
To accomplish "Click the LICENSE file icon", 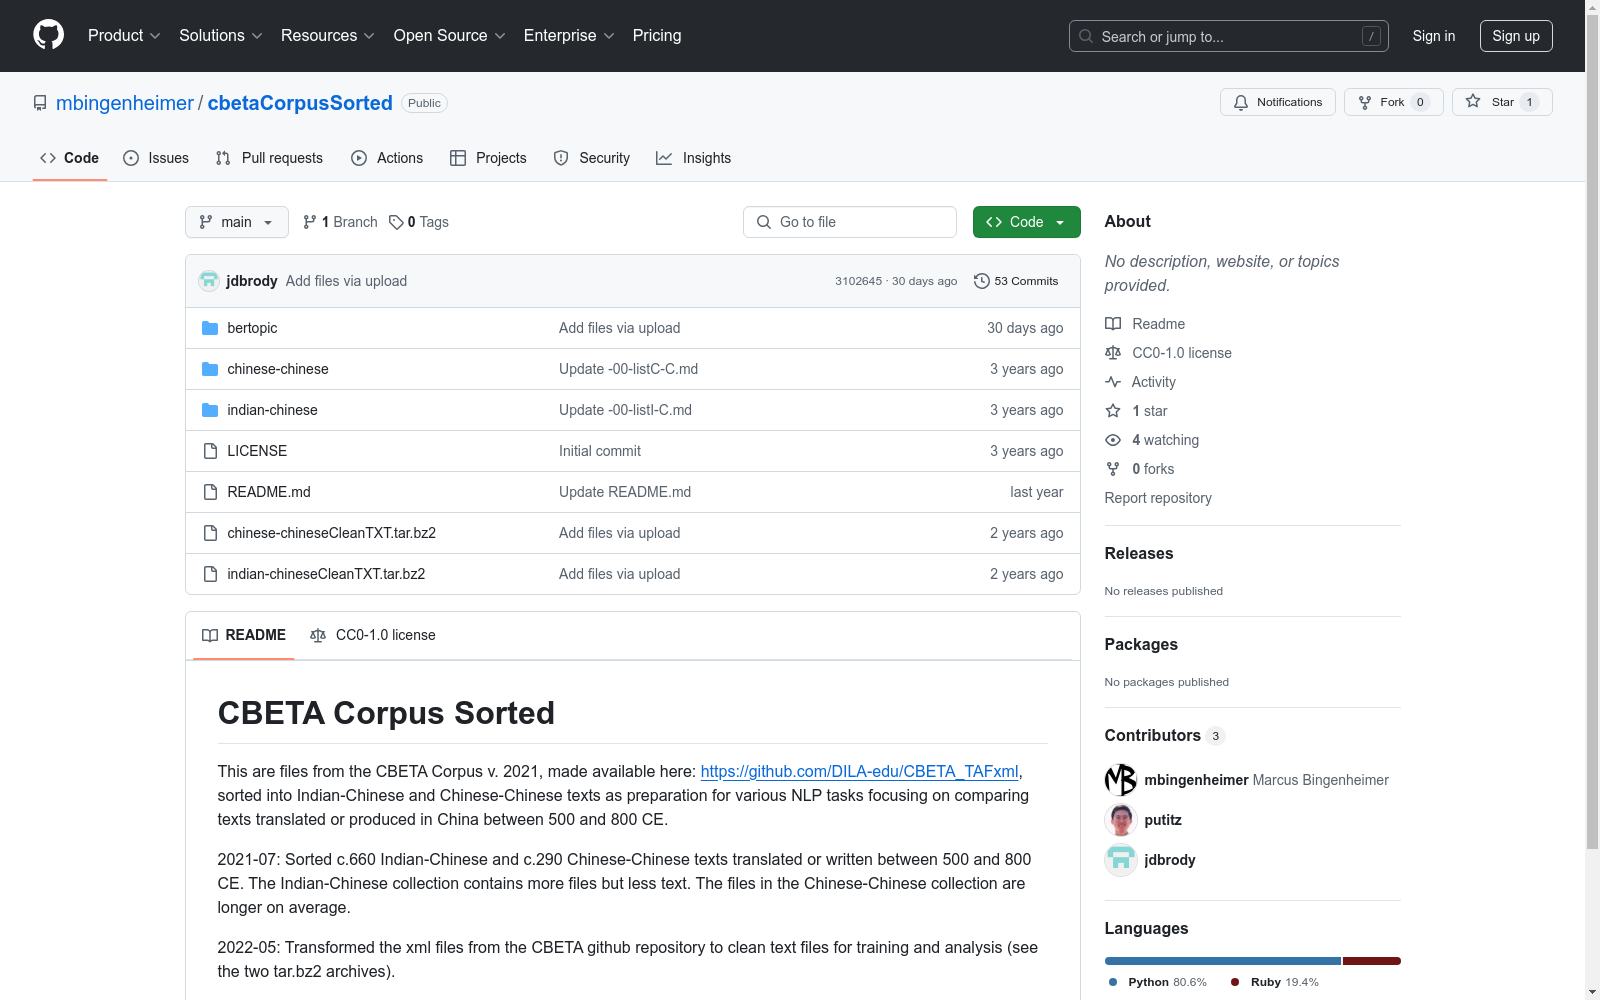I will (210, 451).
